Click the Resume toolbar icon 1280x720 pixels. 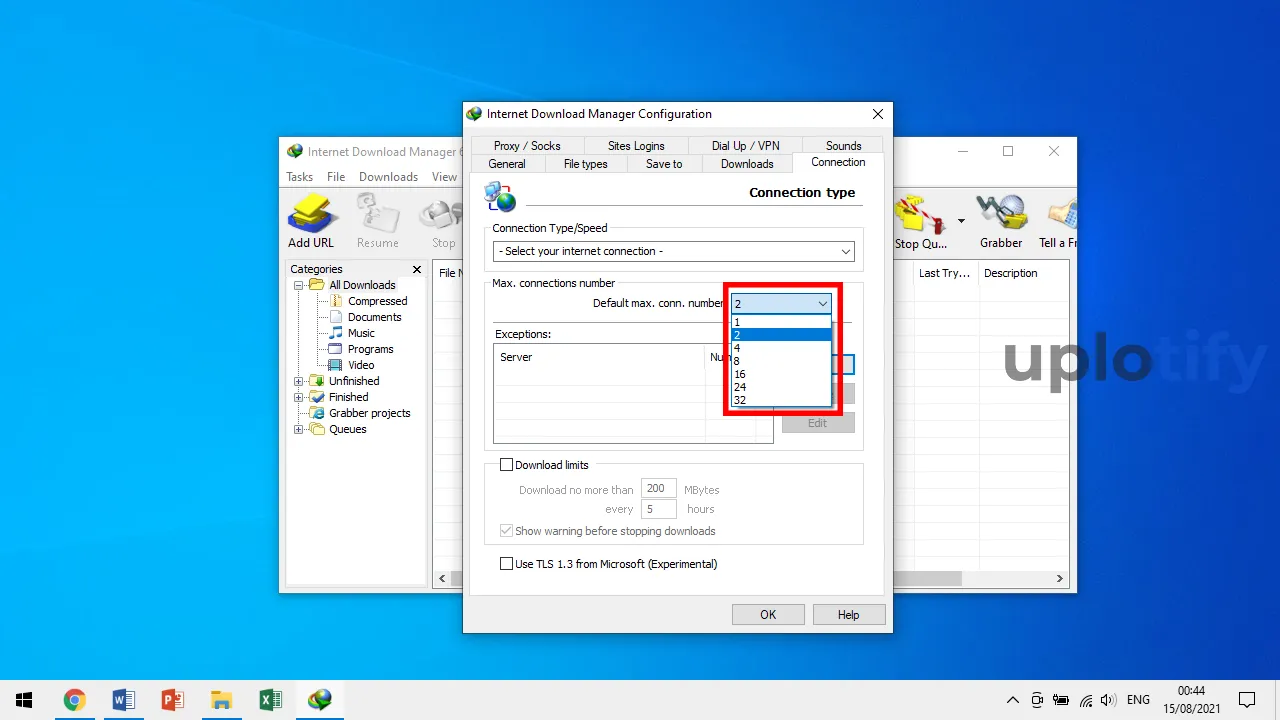378,221
